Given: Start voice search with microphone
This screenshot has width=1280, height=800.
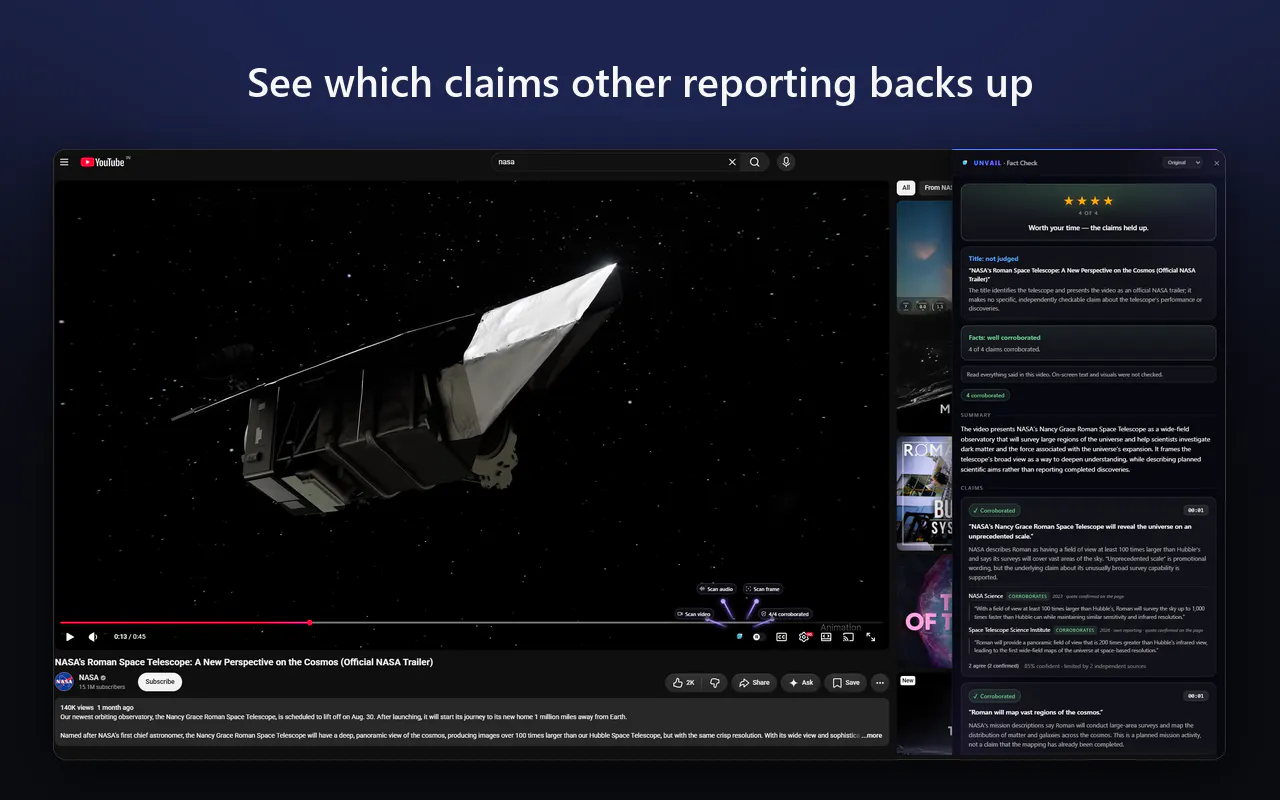Looking at the screenshot, I should tap(786, 162).
